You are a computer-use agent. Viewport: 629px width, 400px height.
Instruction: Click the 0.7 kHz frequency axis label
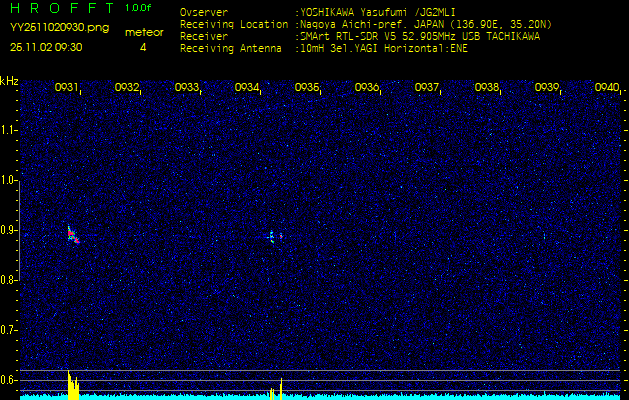[x=9, y=330]
